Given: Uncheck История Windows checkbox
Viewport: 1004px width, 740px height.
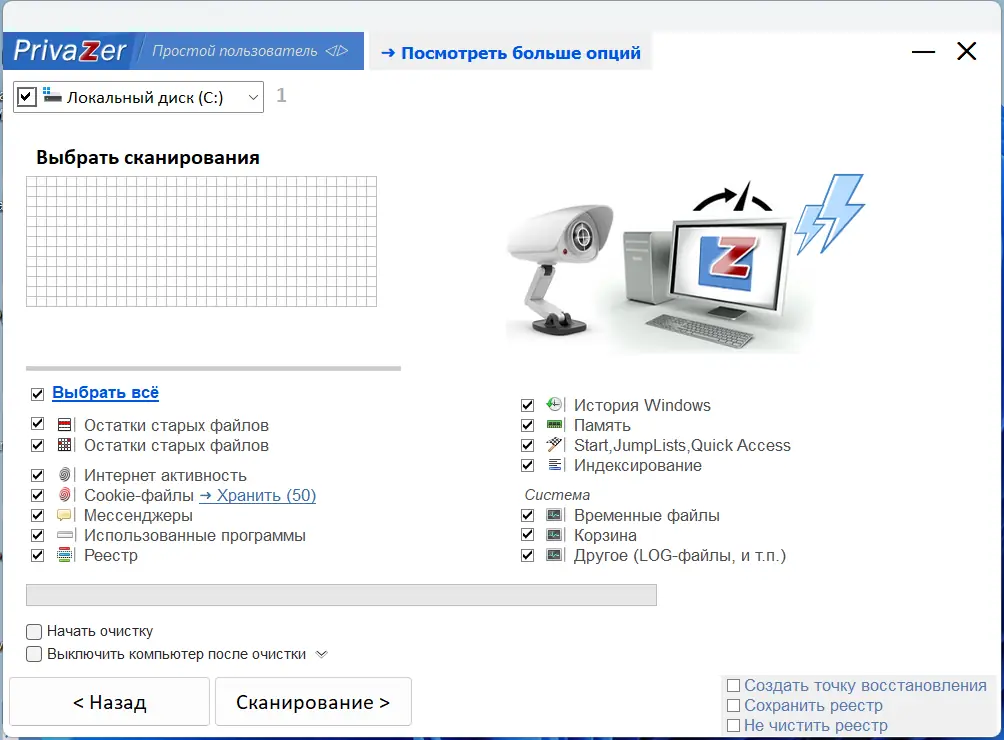Looking at the screenshot, I should click(527, 405).
